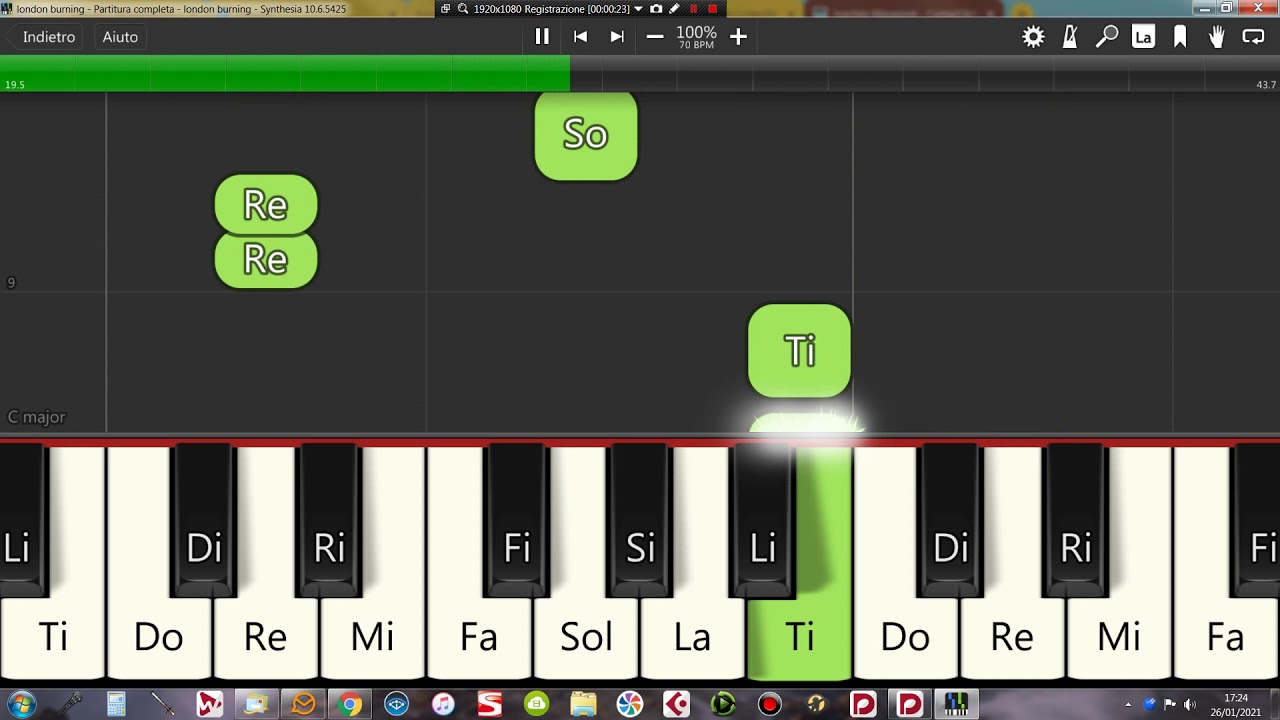Play the white Sol key

[x=586, y=638]
